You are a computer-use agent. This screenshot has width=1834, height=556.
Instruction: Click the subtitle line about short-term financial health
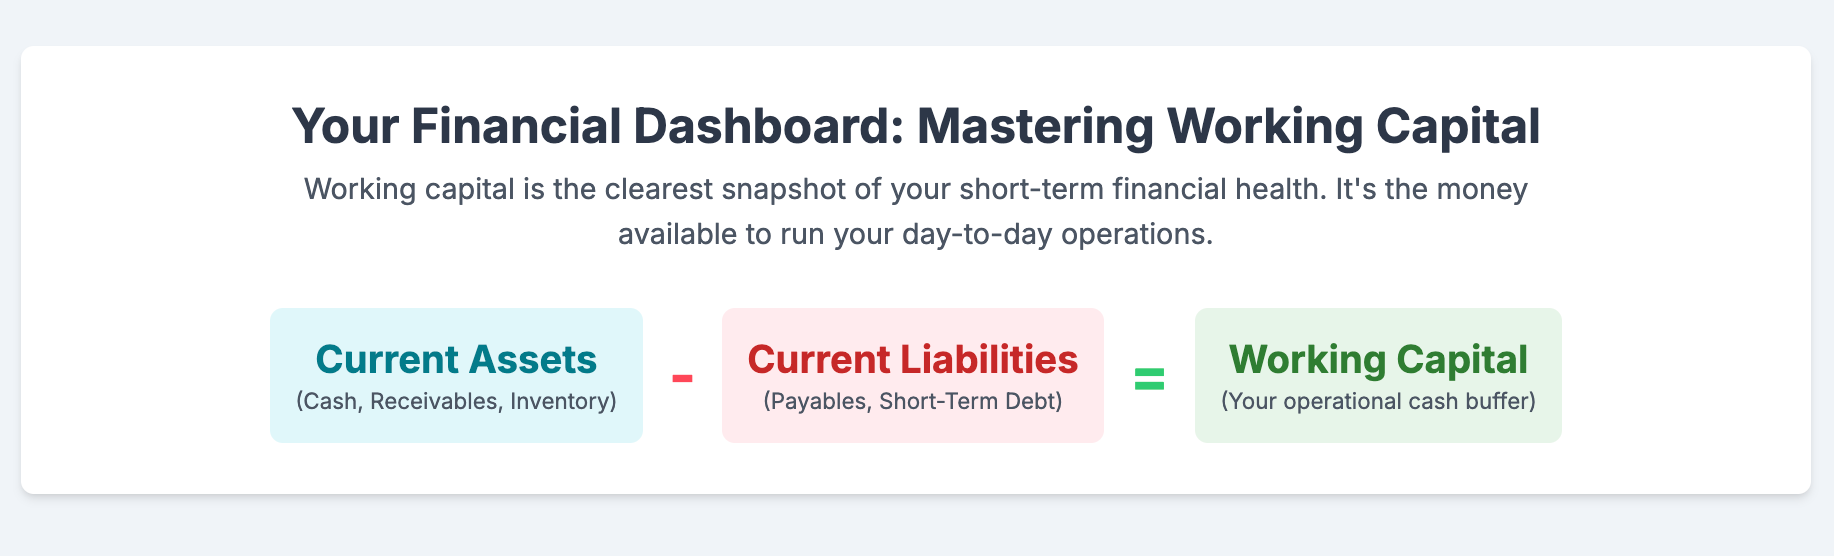click(x=916, y=189)
